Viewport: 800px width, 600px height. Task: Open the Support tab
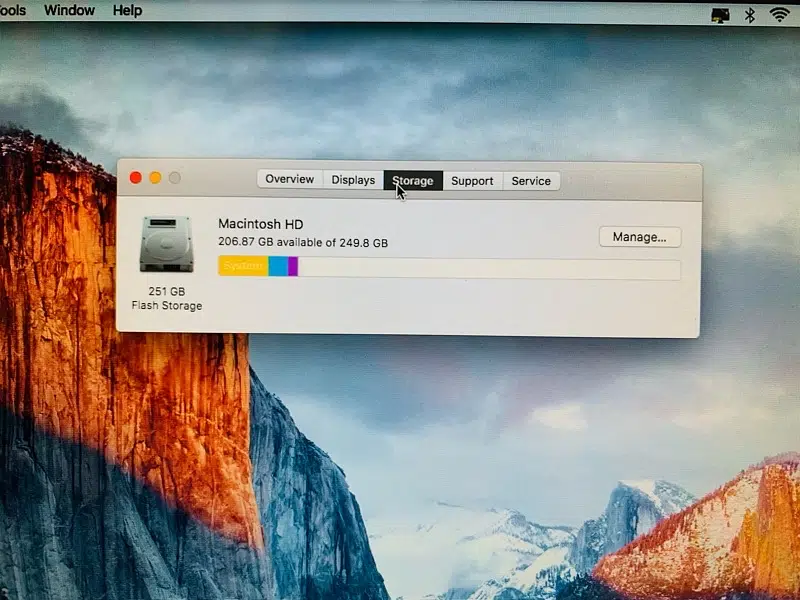[x=472, y=181]
